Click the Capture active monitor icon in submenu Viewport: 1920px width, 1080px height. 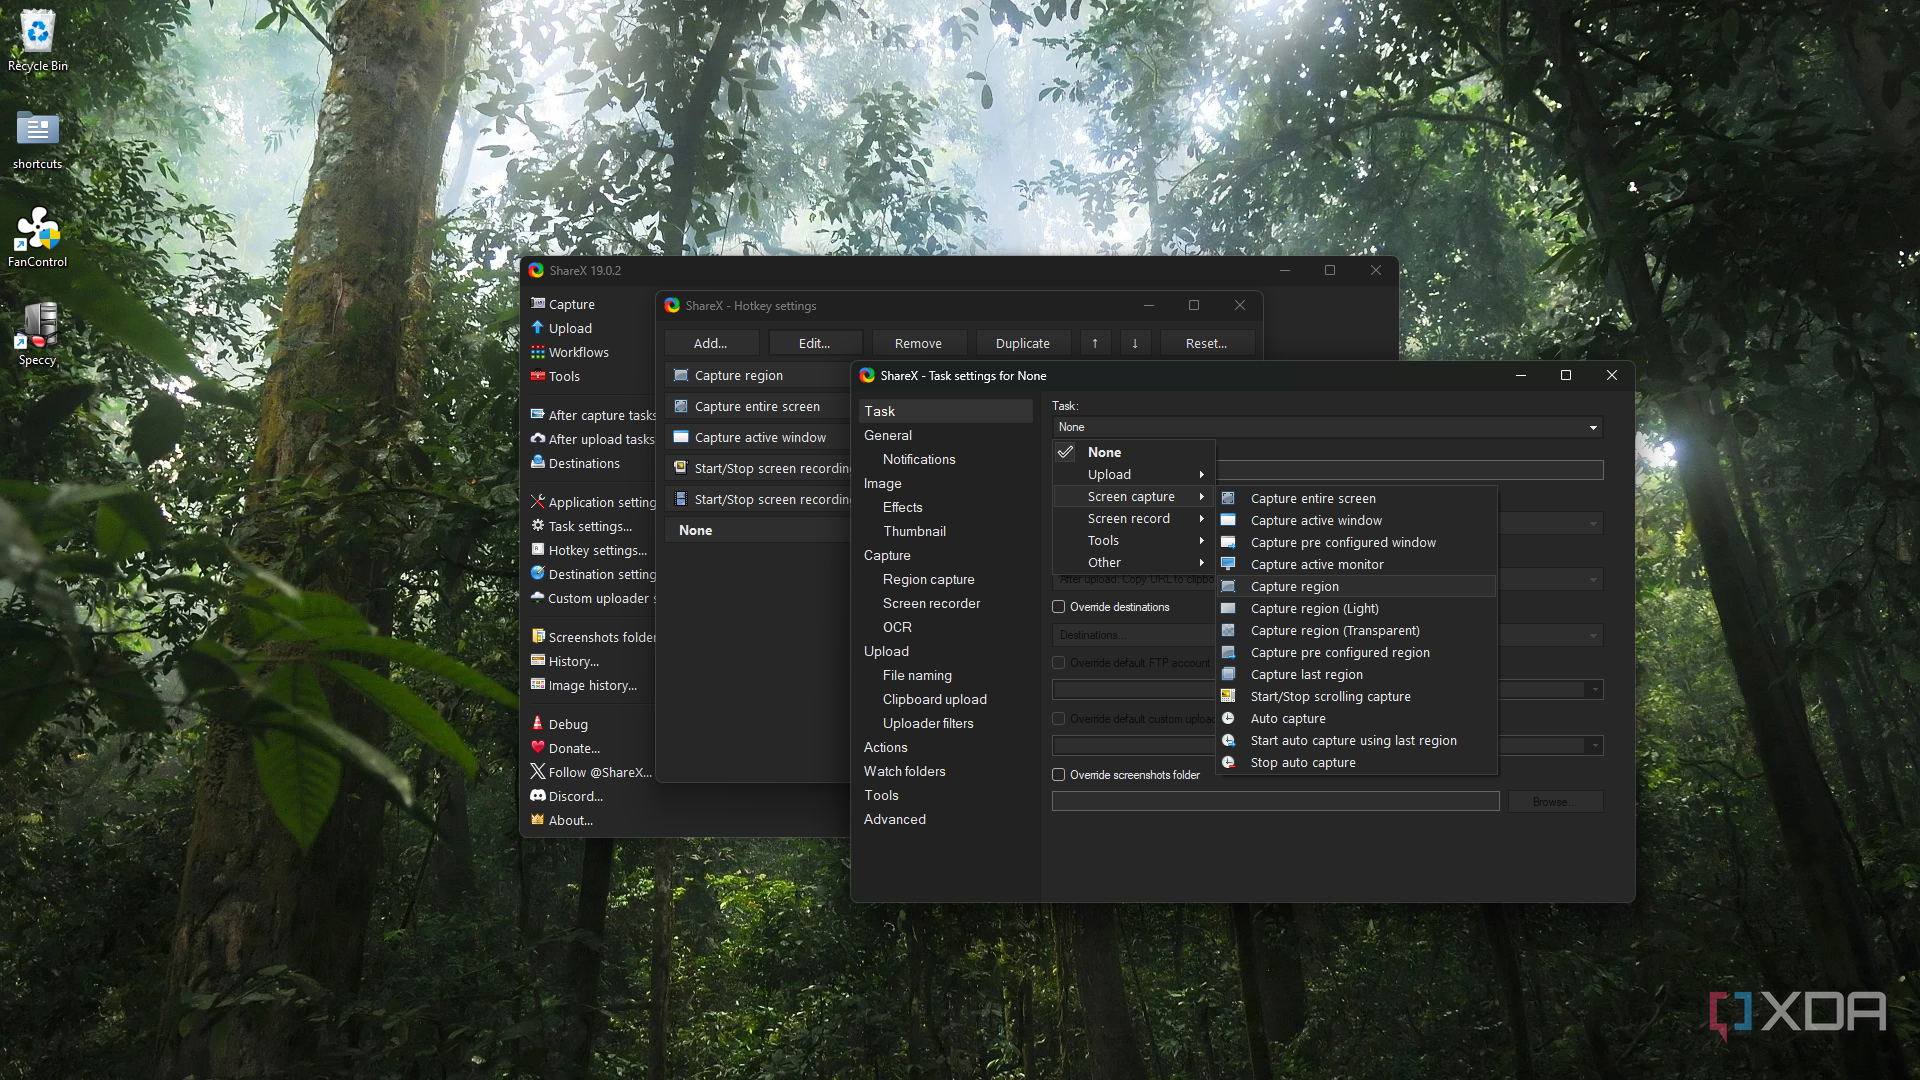point(1228,564)
